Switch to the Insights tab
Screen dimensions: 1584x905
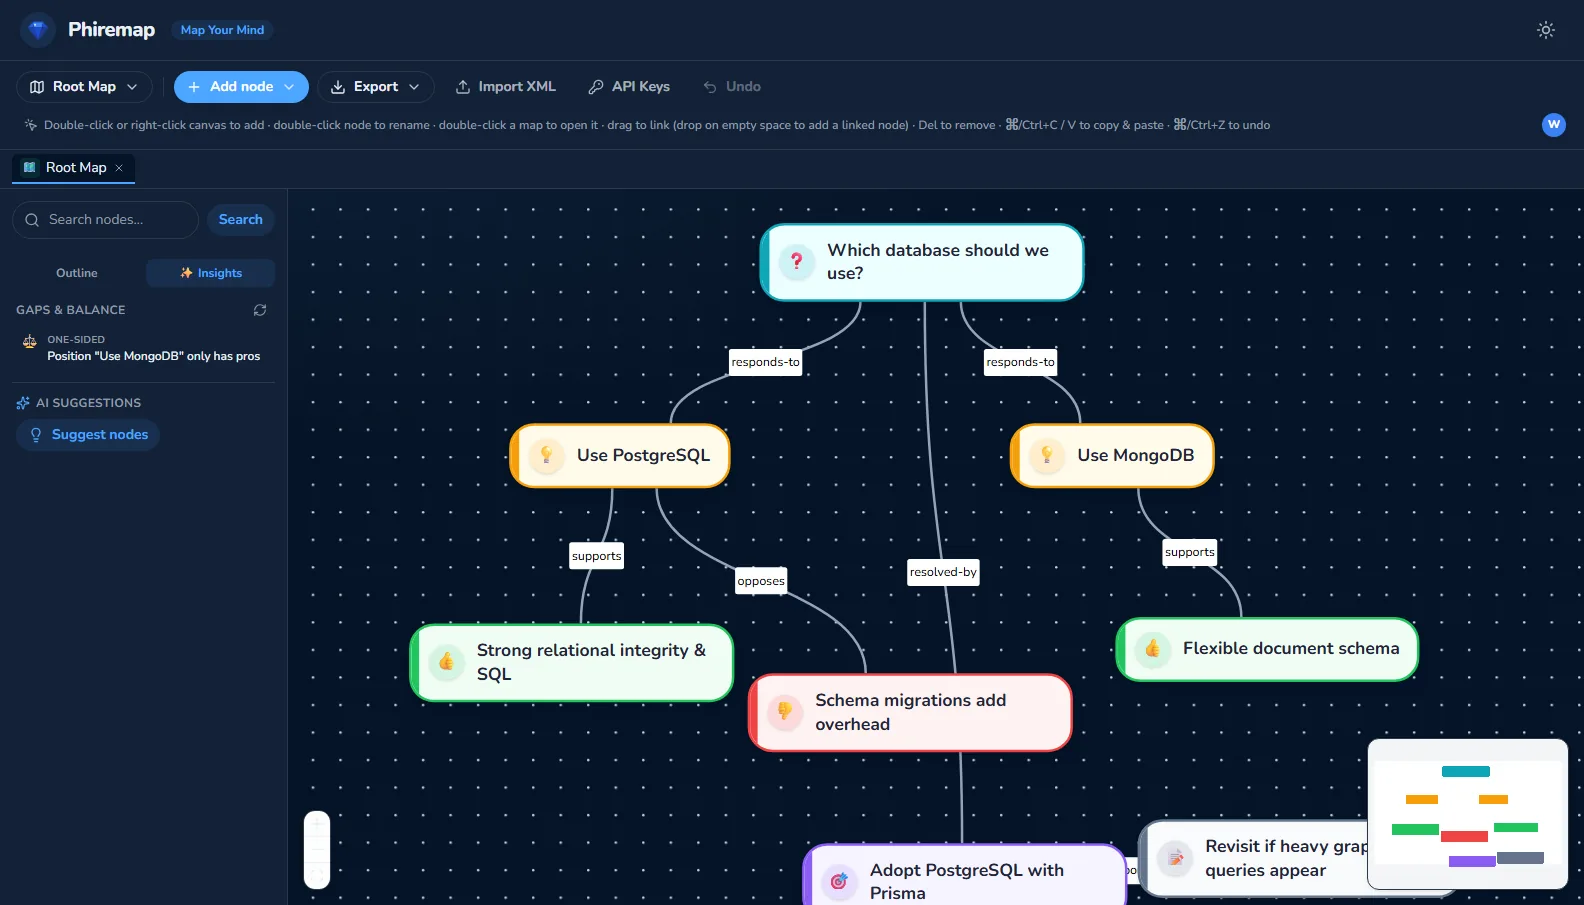[x=211, y=273]
